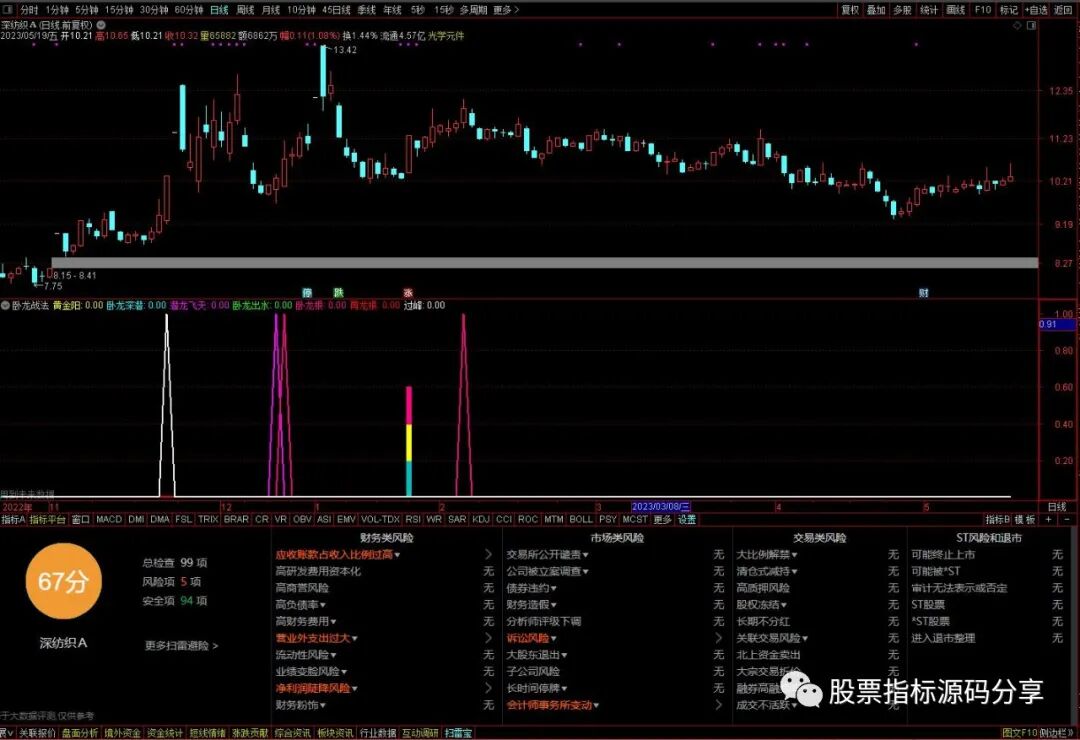Click the 统计 statistics button
This screenshot has width=1080, height=740.
[x=929, y=10]
